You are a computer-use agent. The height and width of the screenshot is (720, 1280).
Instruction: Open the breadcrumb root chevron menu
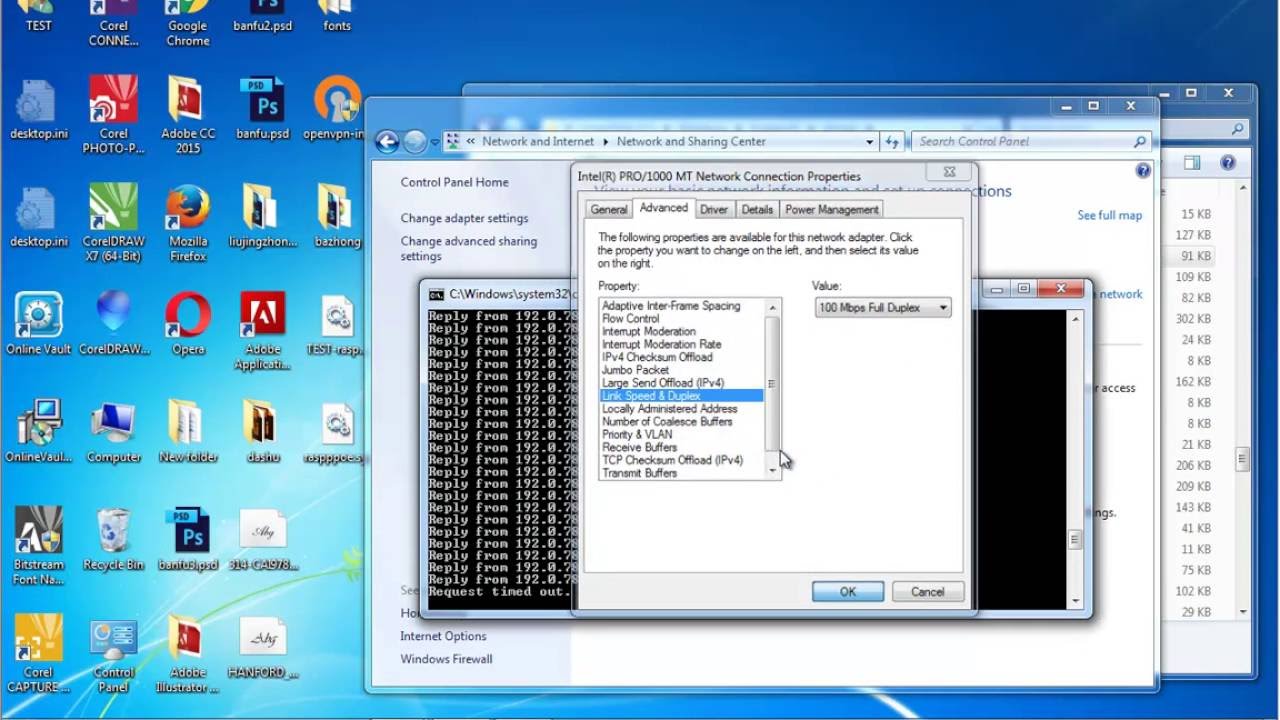point(471,142)
